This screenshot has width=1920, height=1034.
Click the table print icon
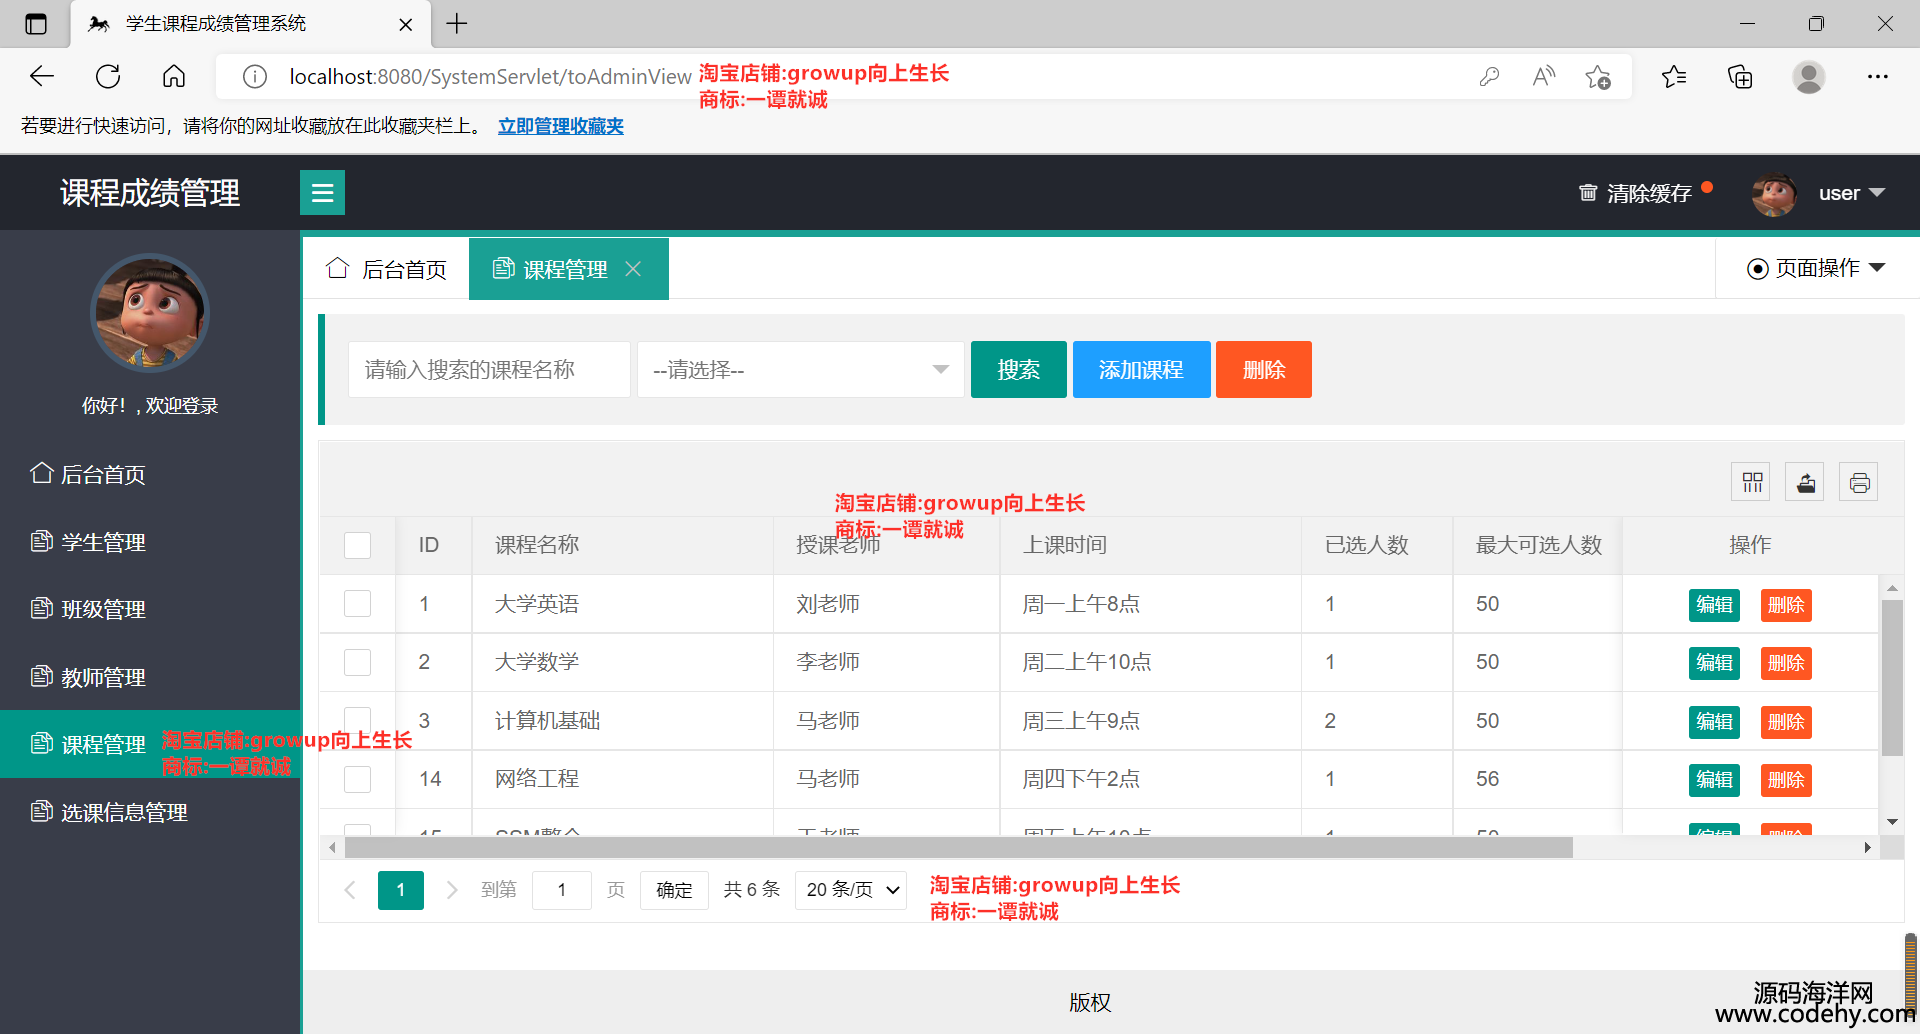click(x=1859, y=482)
